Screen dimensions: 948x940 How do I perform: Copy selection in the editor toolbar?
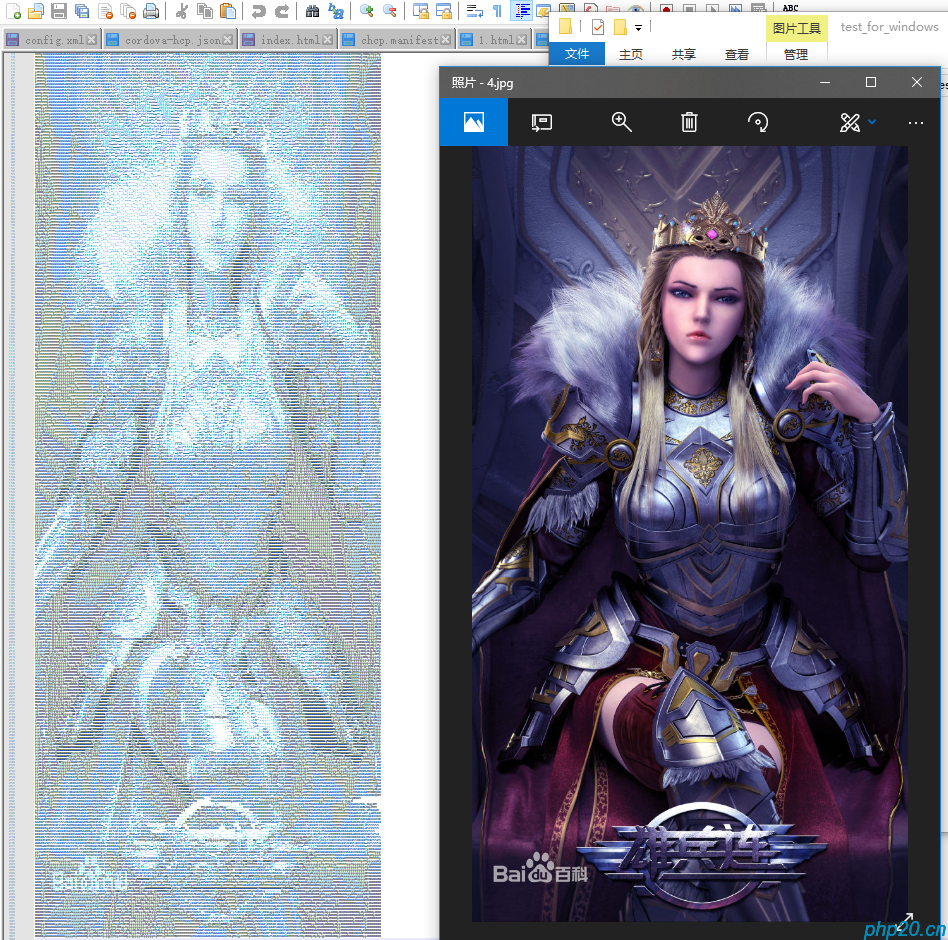[x=204, y=10]
